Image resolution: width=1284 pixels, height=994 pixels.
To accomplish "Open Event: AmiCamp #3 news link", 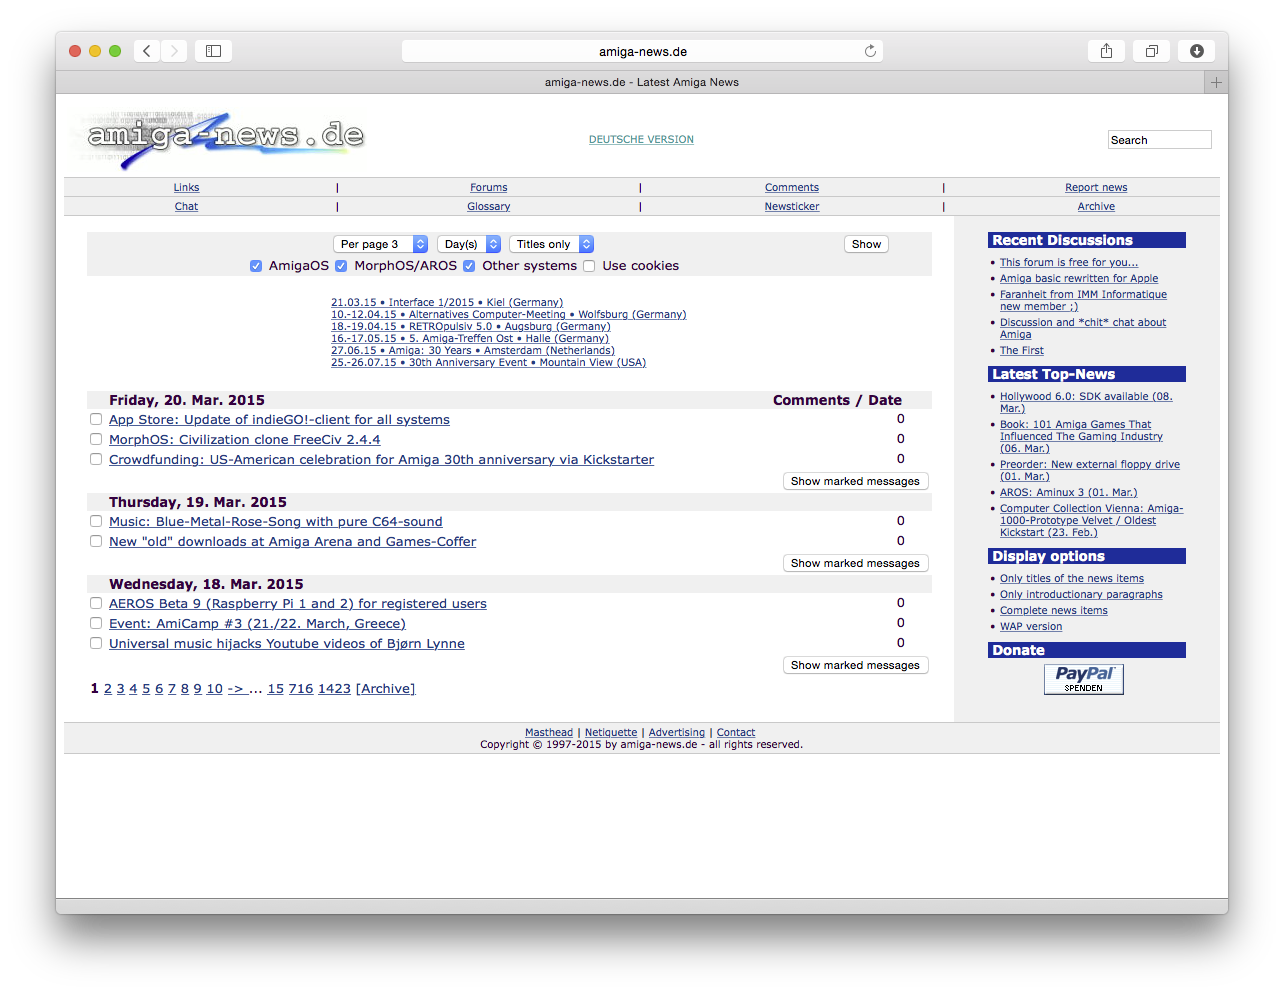I will pos(257,623).
